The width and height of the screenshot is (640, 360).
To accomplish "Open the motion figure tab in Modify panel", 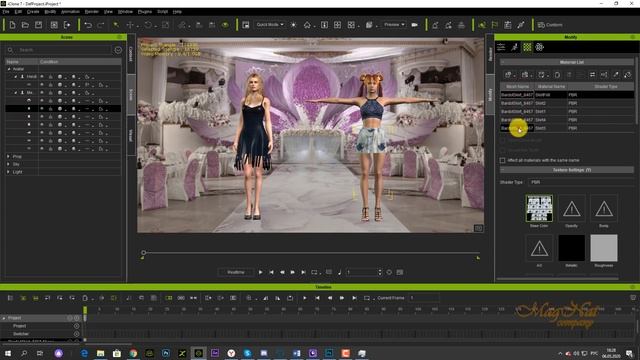I will (514, 47).
